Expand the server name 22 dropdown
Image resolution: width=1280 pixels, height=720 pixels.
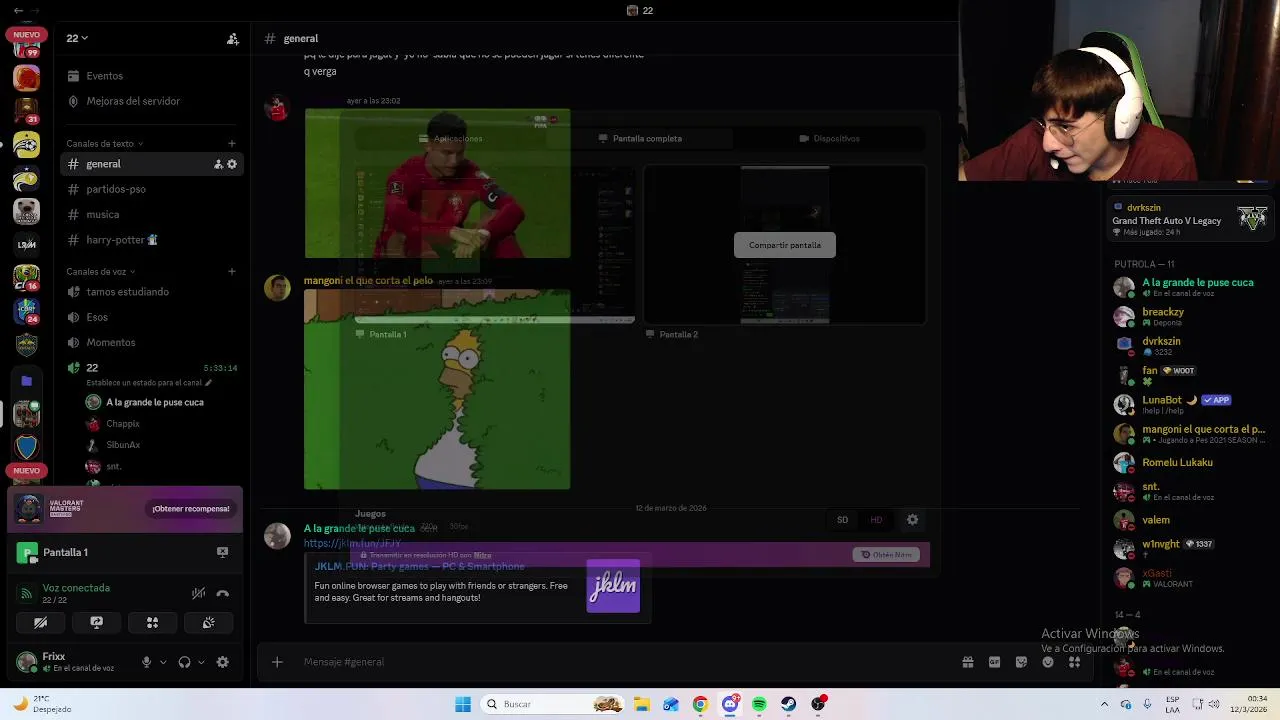pyautogui.click(x=77, y=38)
